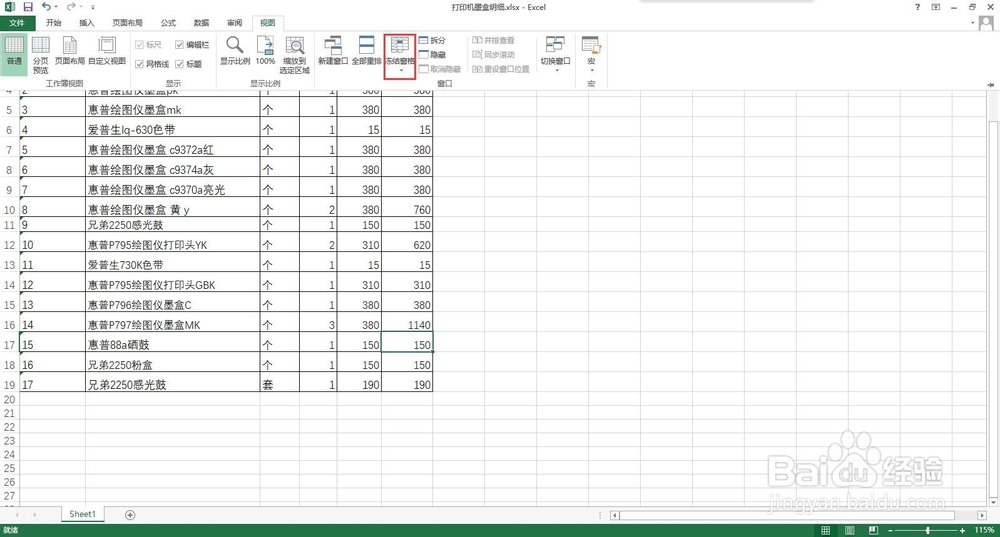Switch to Page Layout view in status bar
Screen dimensions: 1000x537
coord(849,530)
